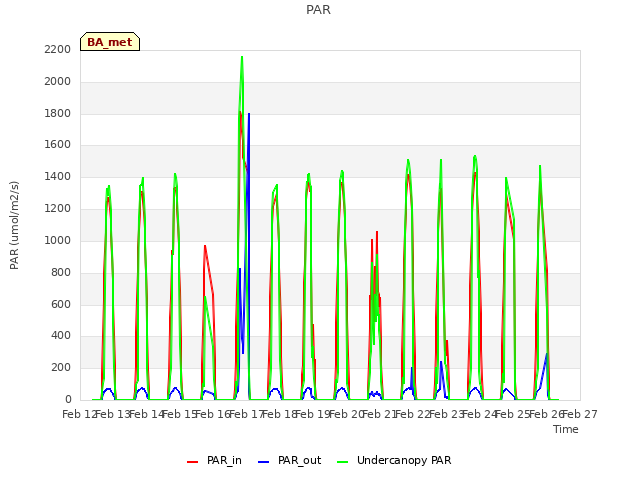Click the PAR (umol/m2/s) axis title
Image resolution: width=640 pixels, height=480 pixels.
14,225
